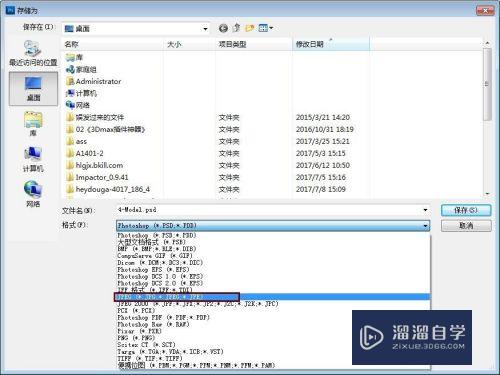The image size is (500, 375).
Task: Click the date 2017/6/12 10:50
Action: pyautogui.click(x=323, y=165)
